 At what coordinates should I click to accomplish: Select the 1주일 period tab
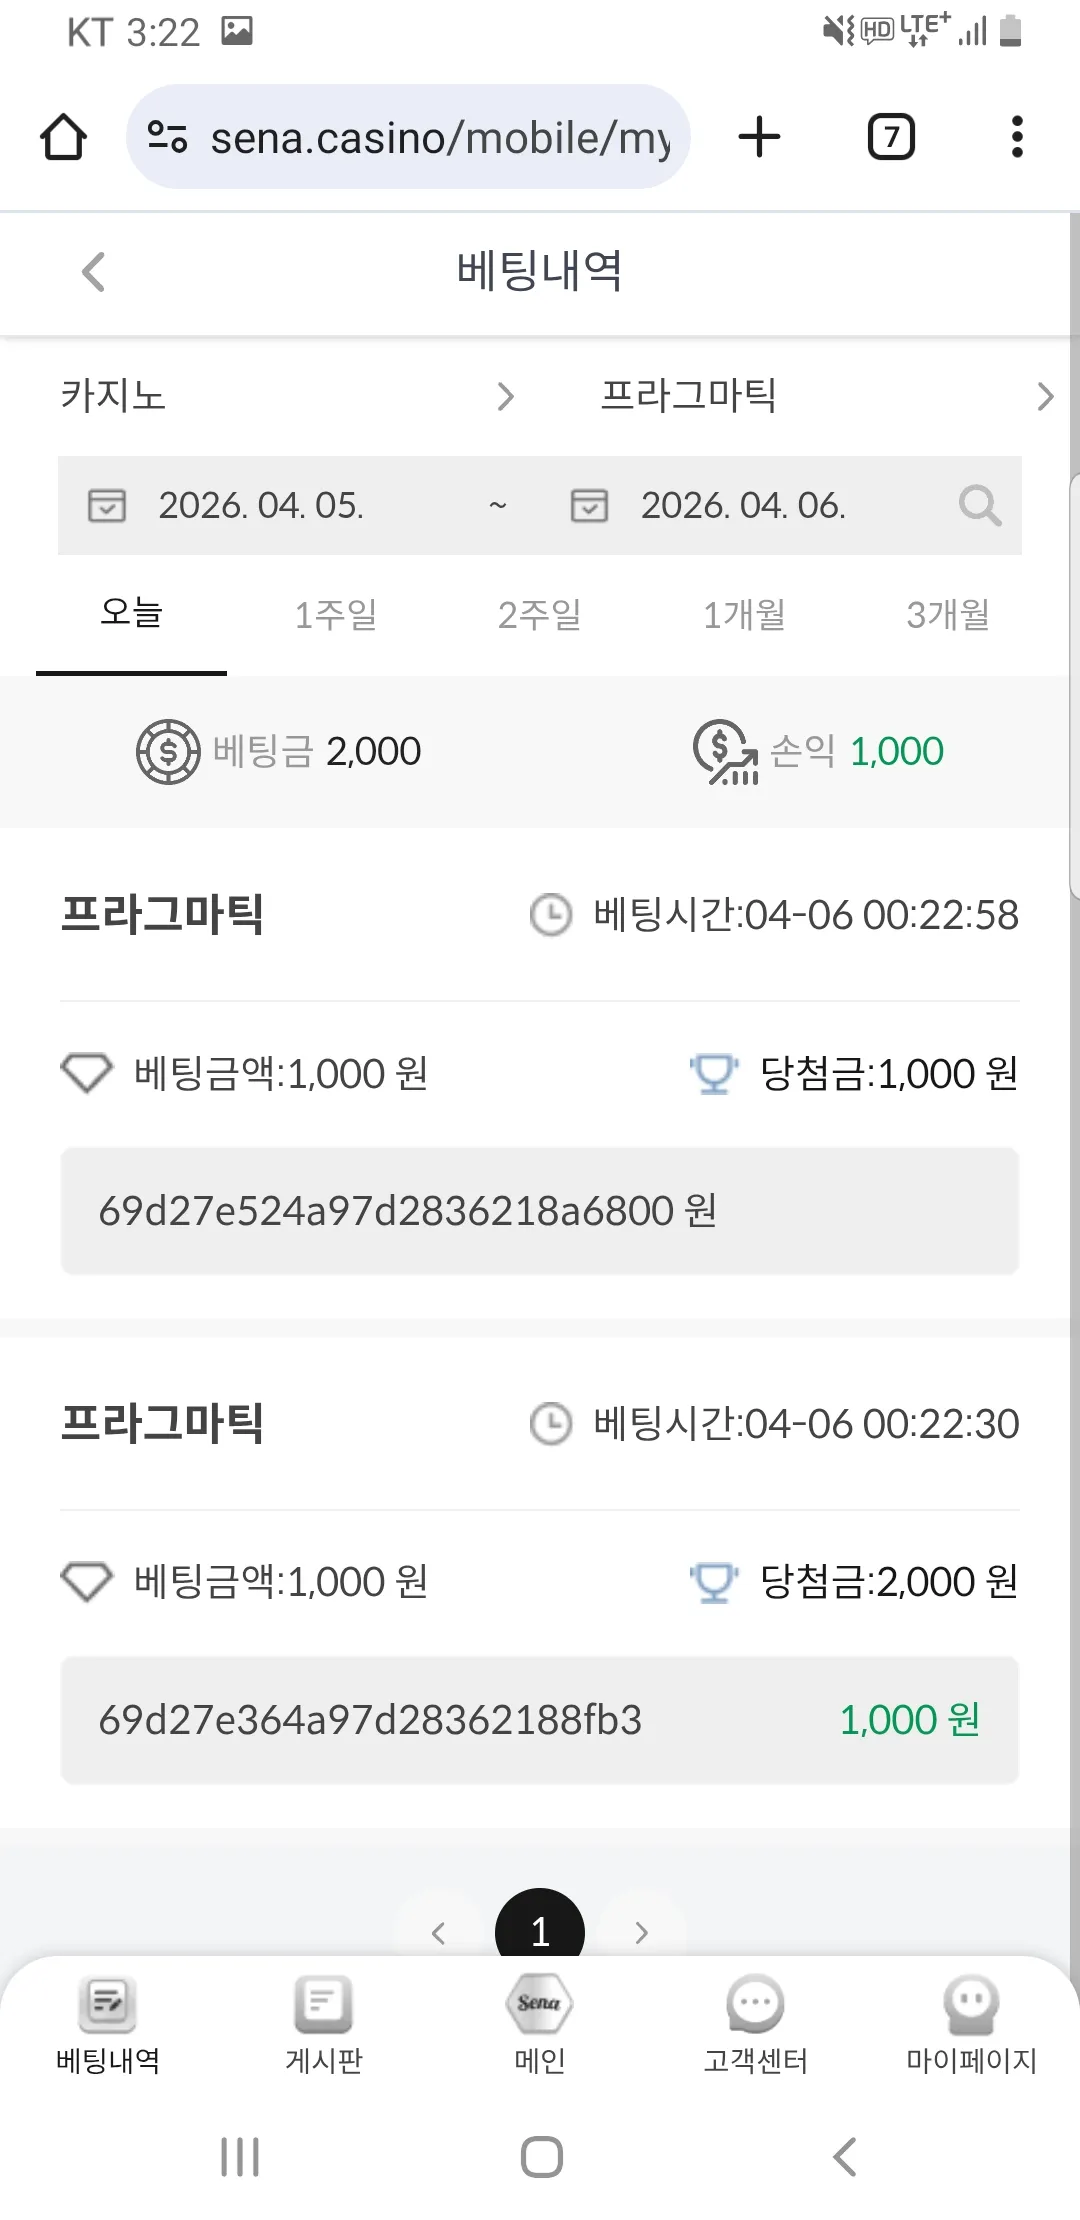pyautogui.click(x=336, y=614)
